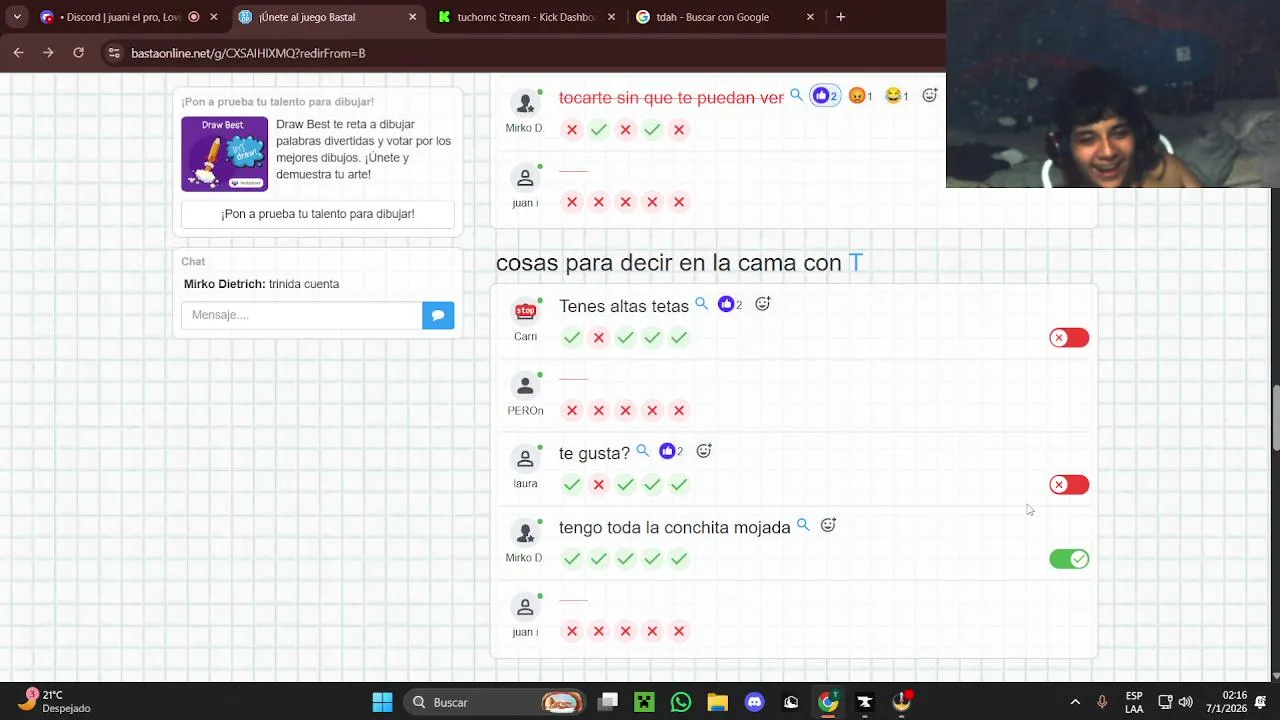The width and height of the screenshot is (1280, 720).
Task: Click thumbs-up reaction on "tocarte sin que te puedan ver"
Action: 825,96
